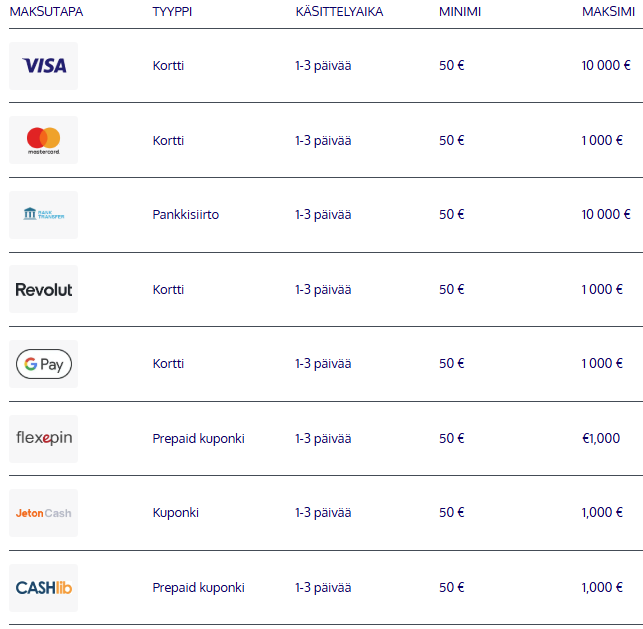This screenshot has height=629, width=643.
Task: Select the Google Pay icon
Action: pos(43,364)
